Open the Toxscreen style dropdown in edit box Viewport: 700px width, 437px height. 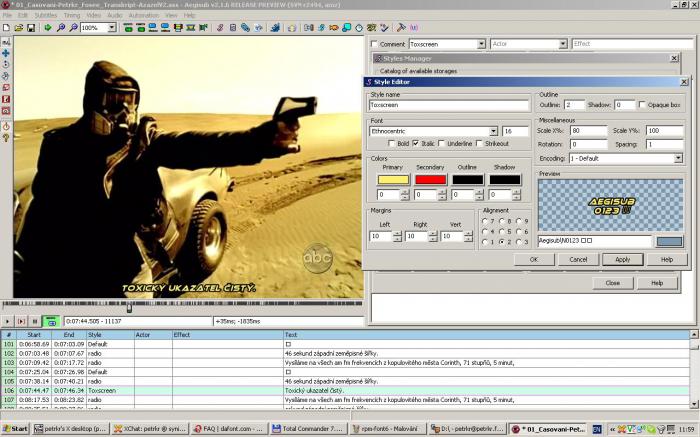coord(481,44)
